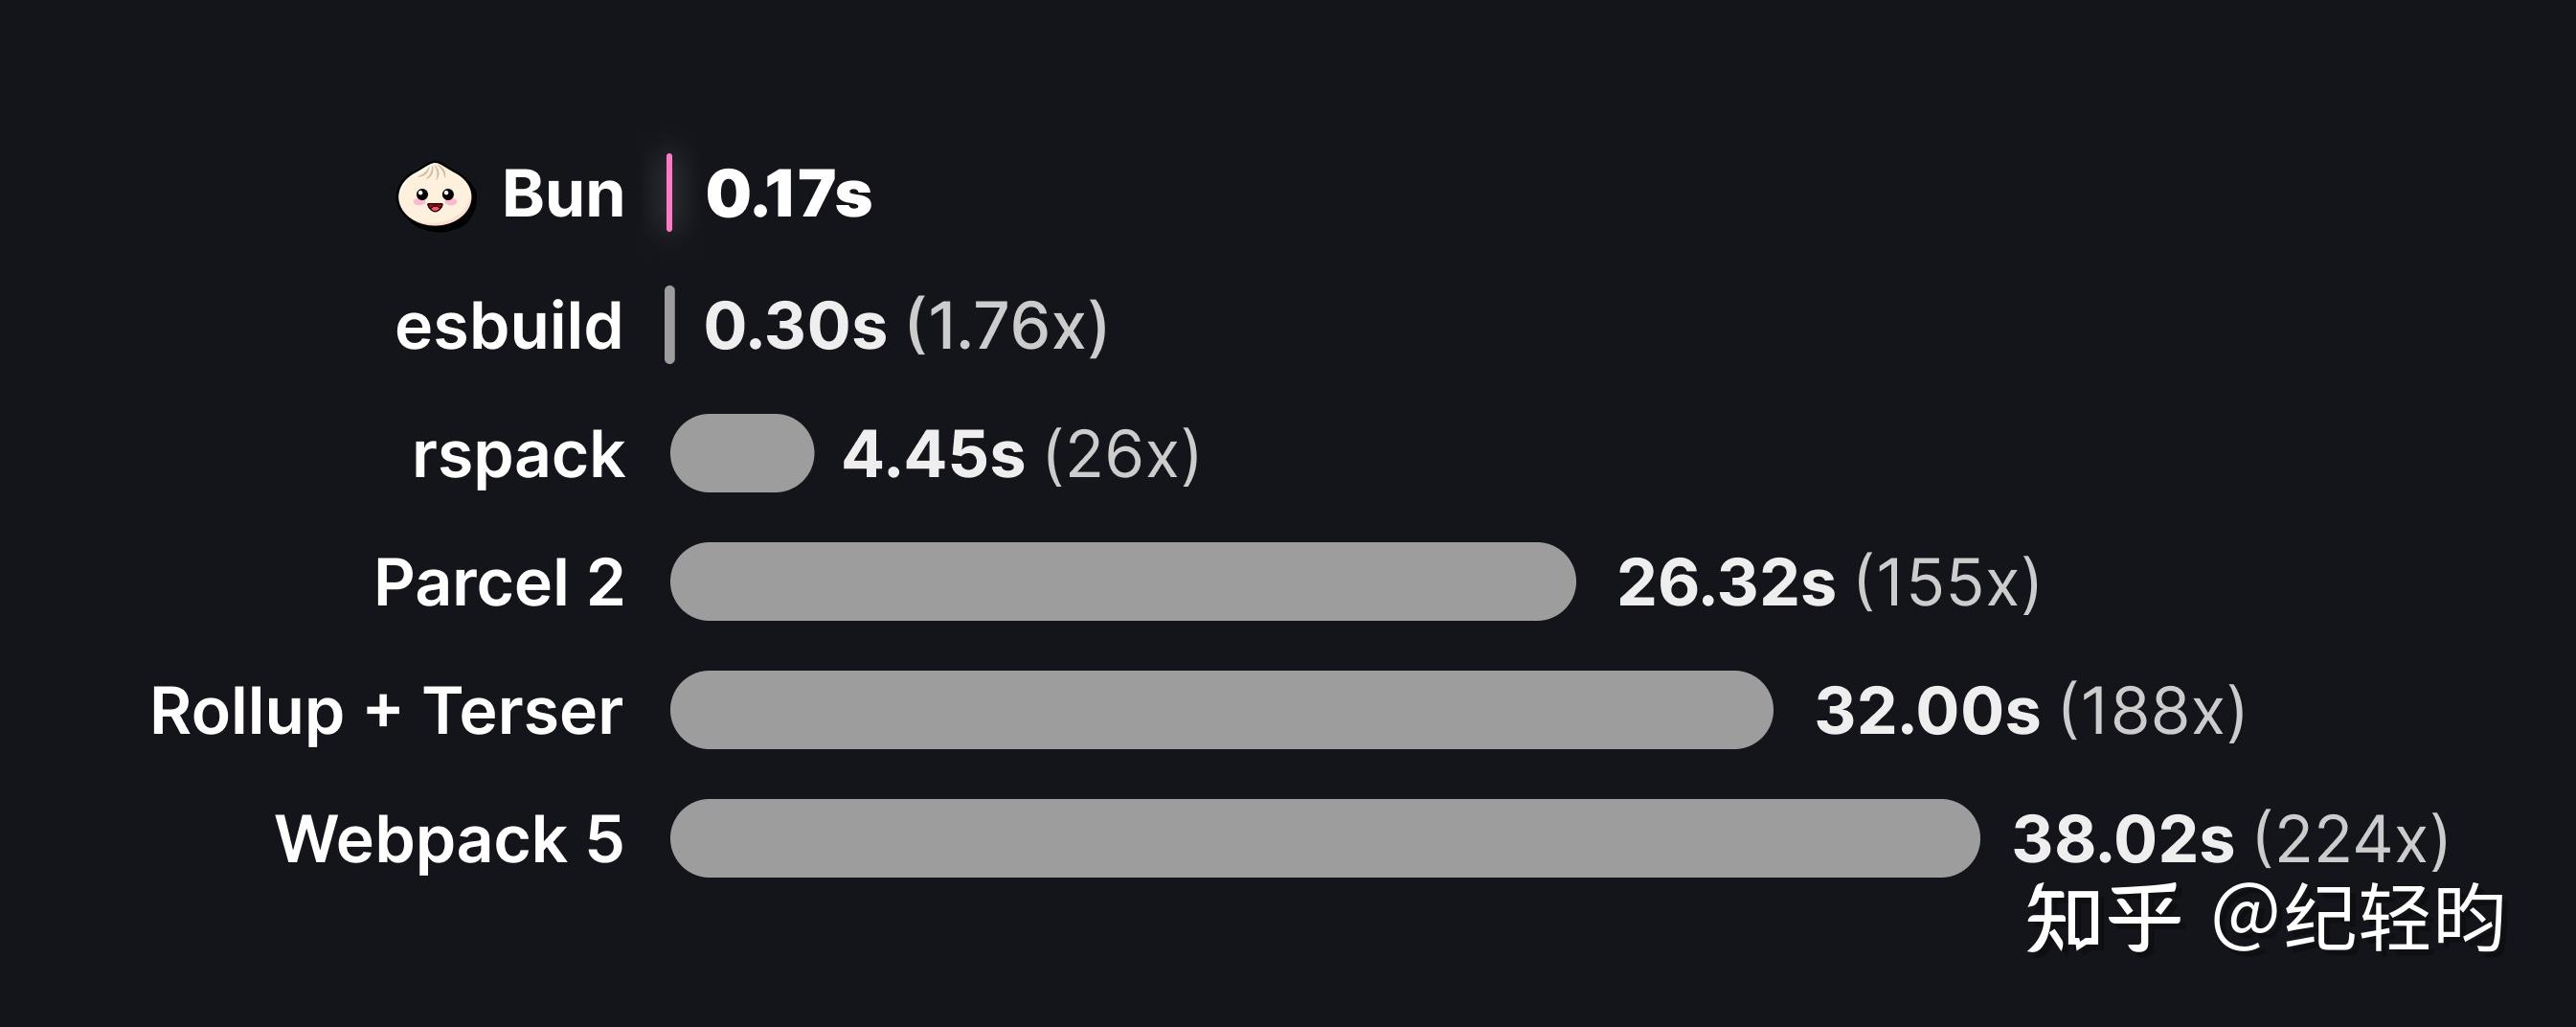Click the thin gray esbuild bar
The height and width of the screenshot is (1027, 2576).
click(x=669, y=325)
